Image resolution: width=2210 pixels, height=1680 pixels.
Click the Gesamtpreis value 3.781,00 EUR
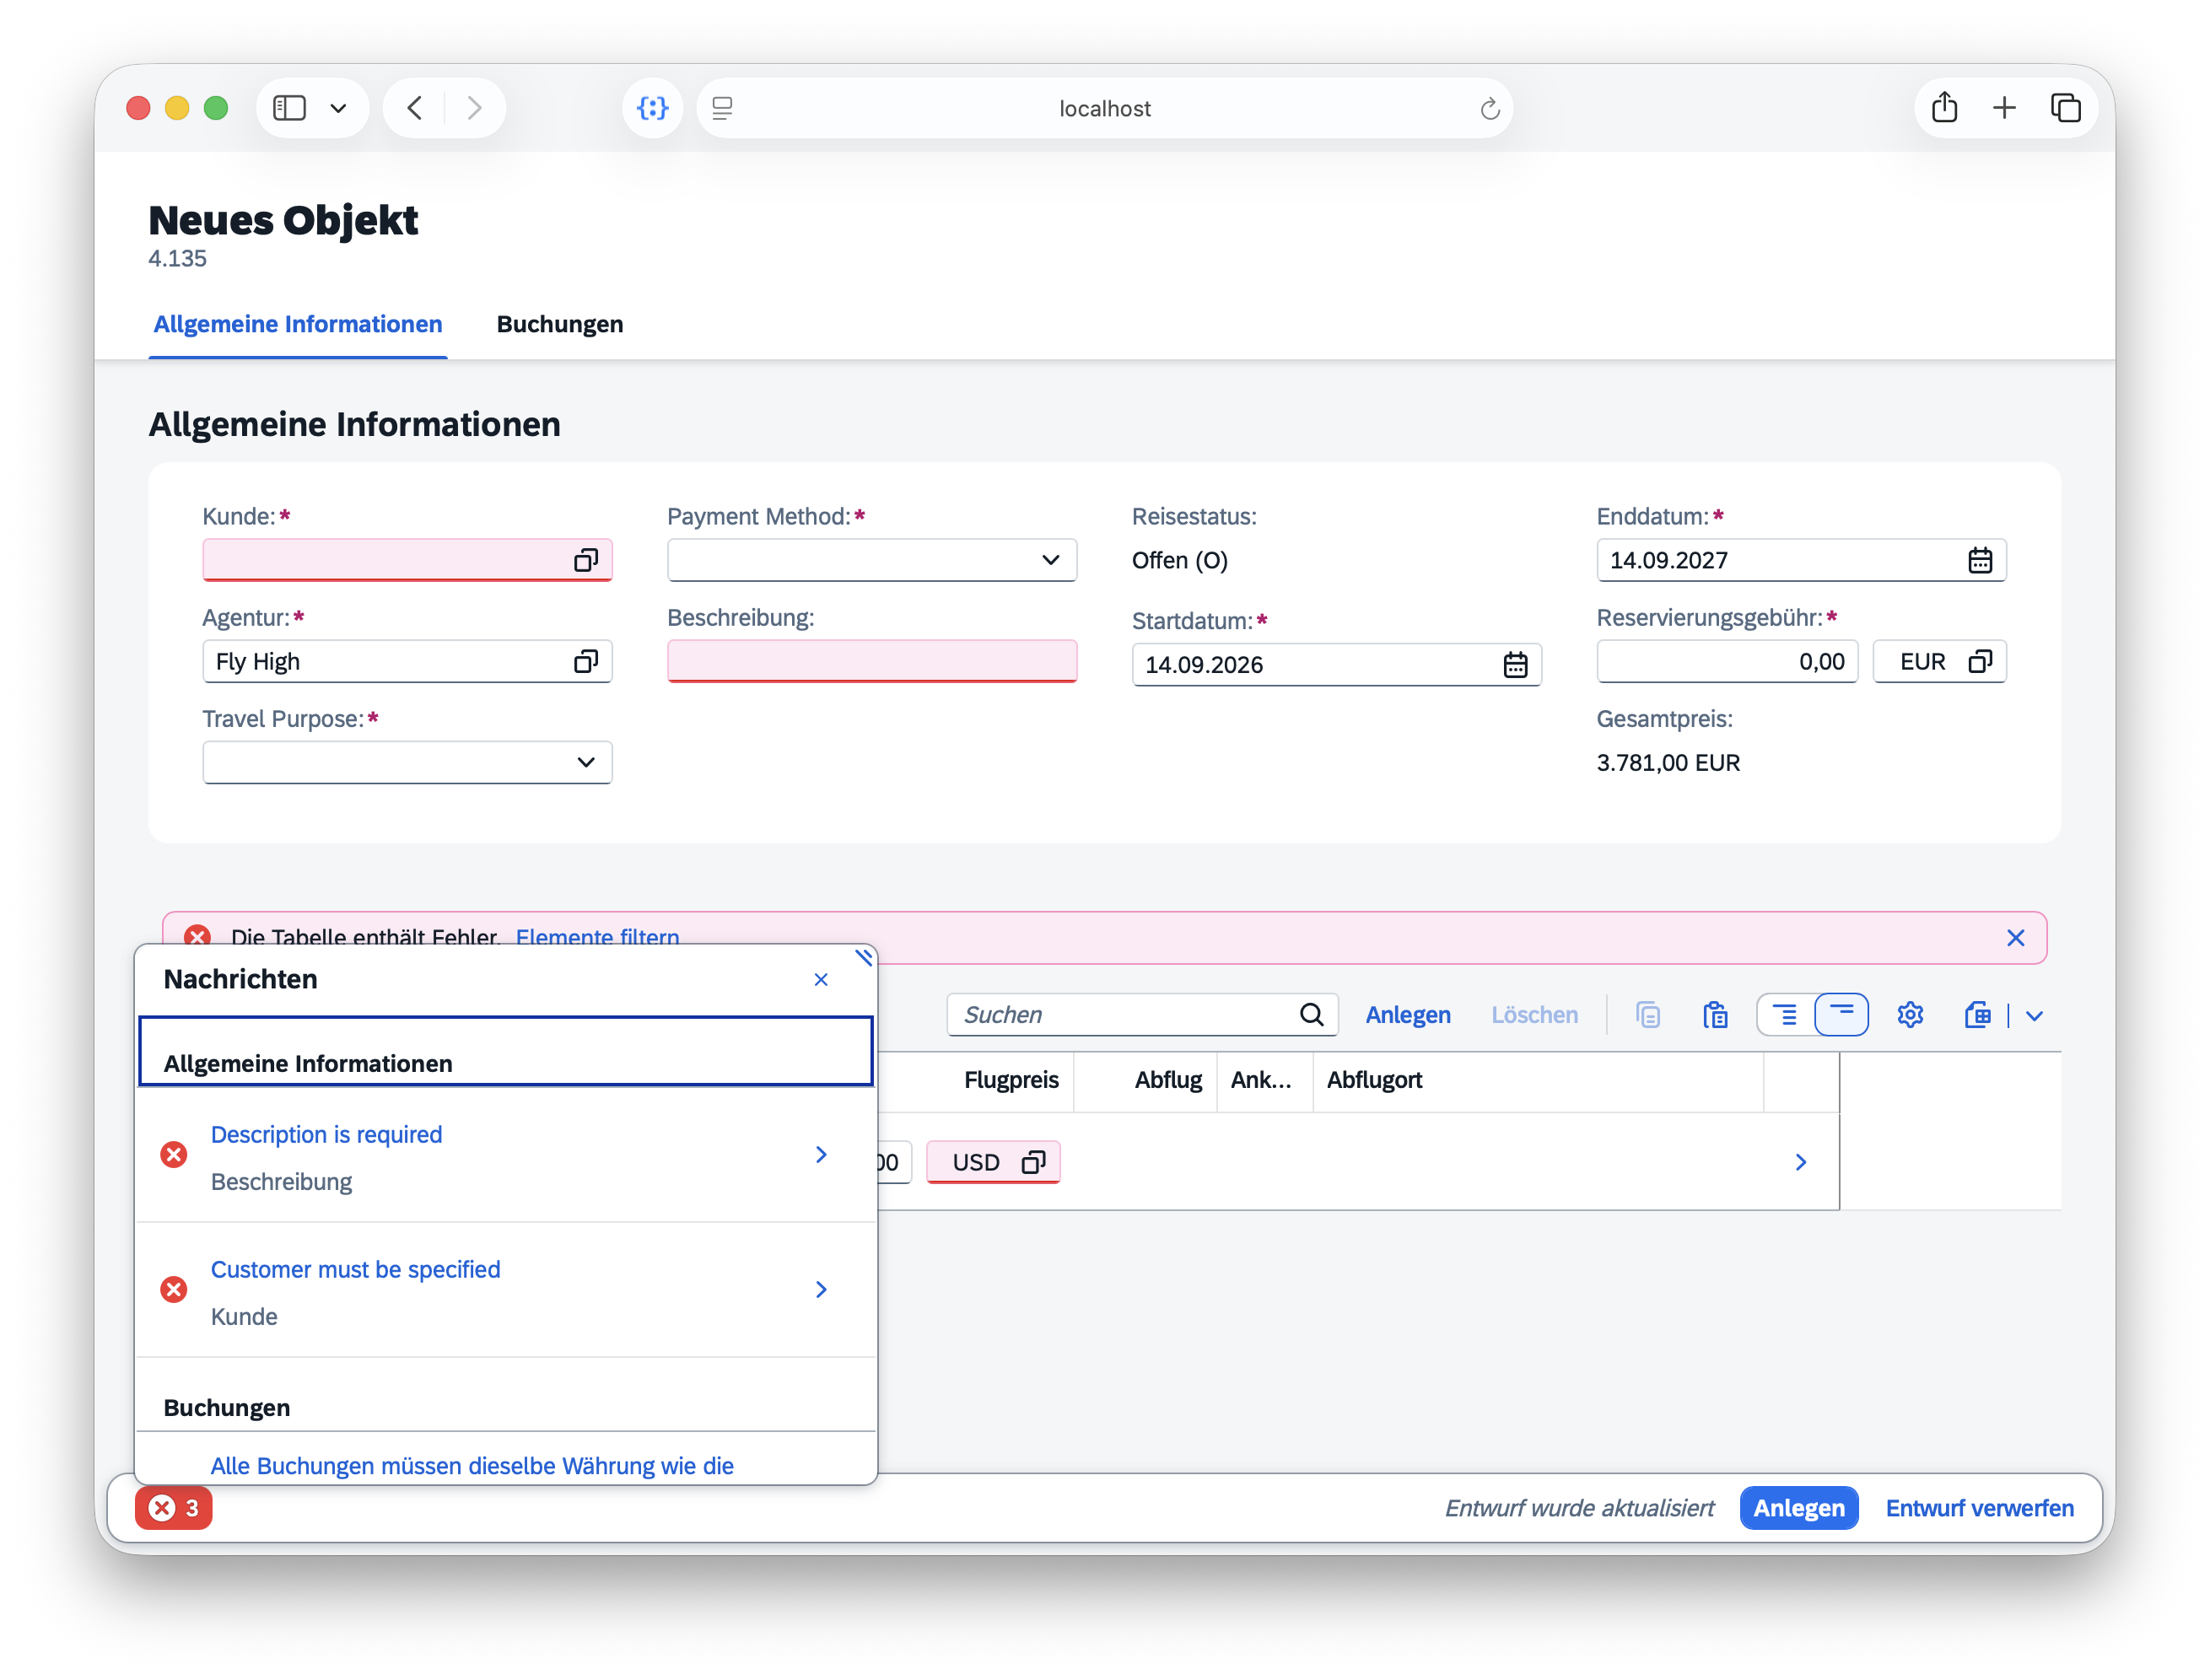[1668, 762]
